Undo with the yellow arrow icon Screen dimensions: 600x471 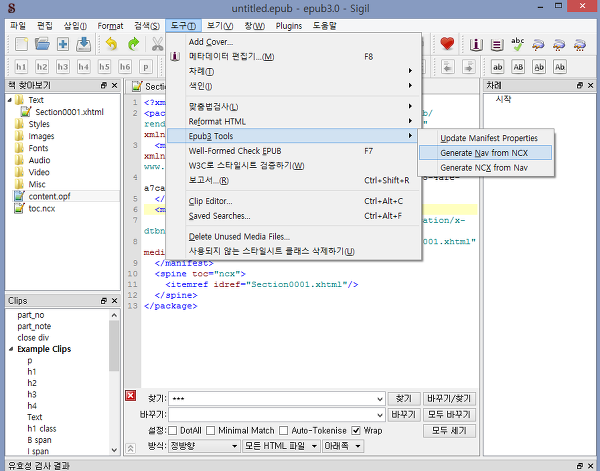point(111,44)
